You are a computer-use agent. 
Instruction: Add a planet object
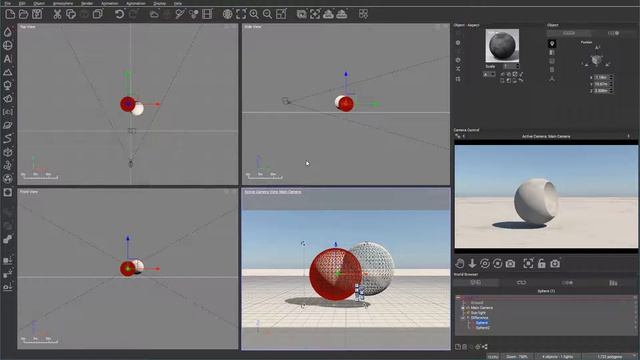tap(8, 125)
